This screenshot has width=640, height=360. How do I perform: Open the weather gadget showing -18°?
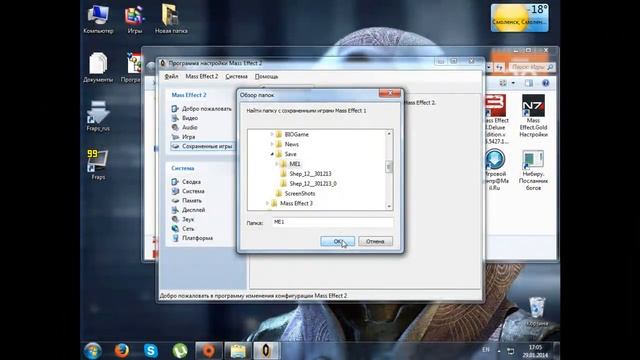point(519,18)
